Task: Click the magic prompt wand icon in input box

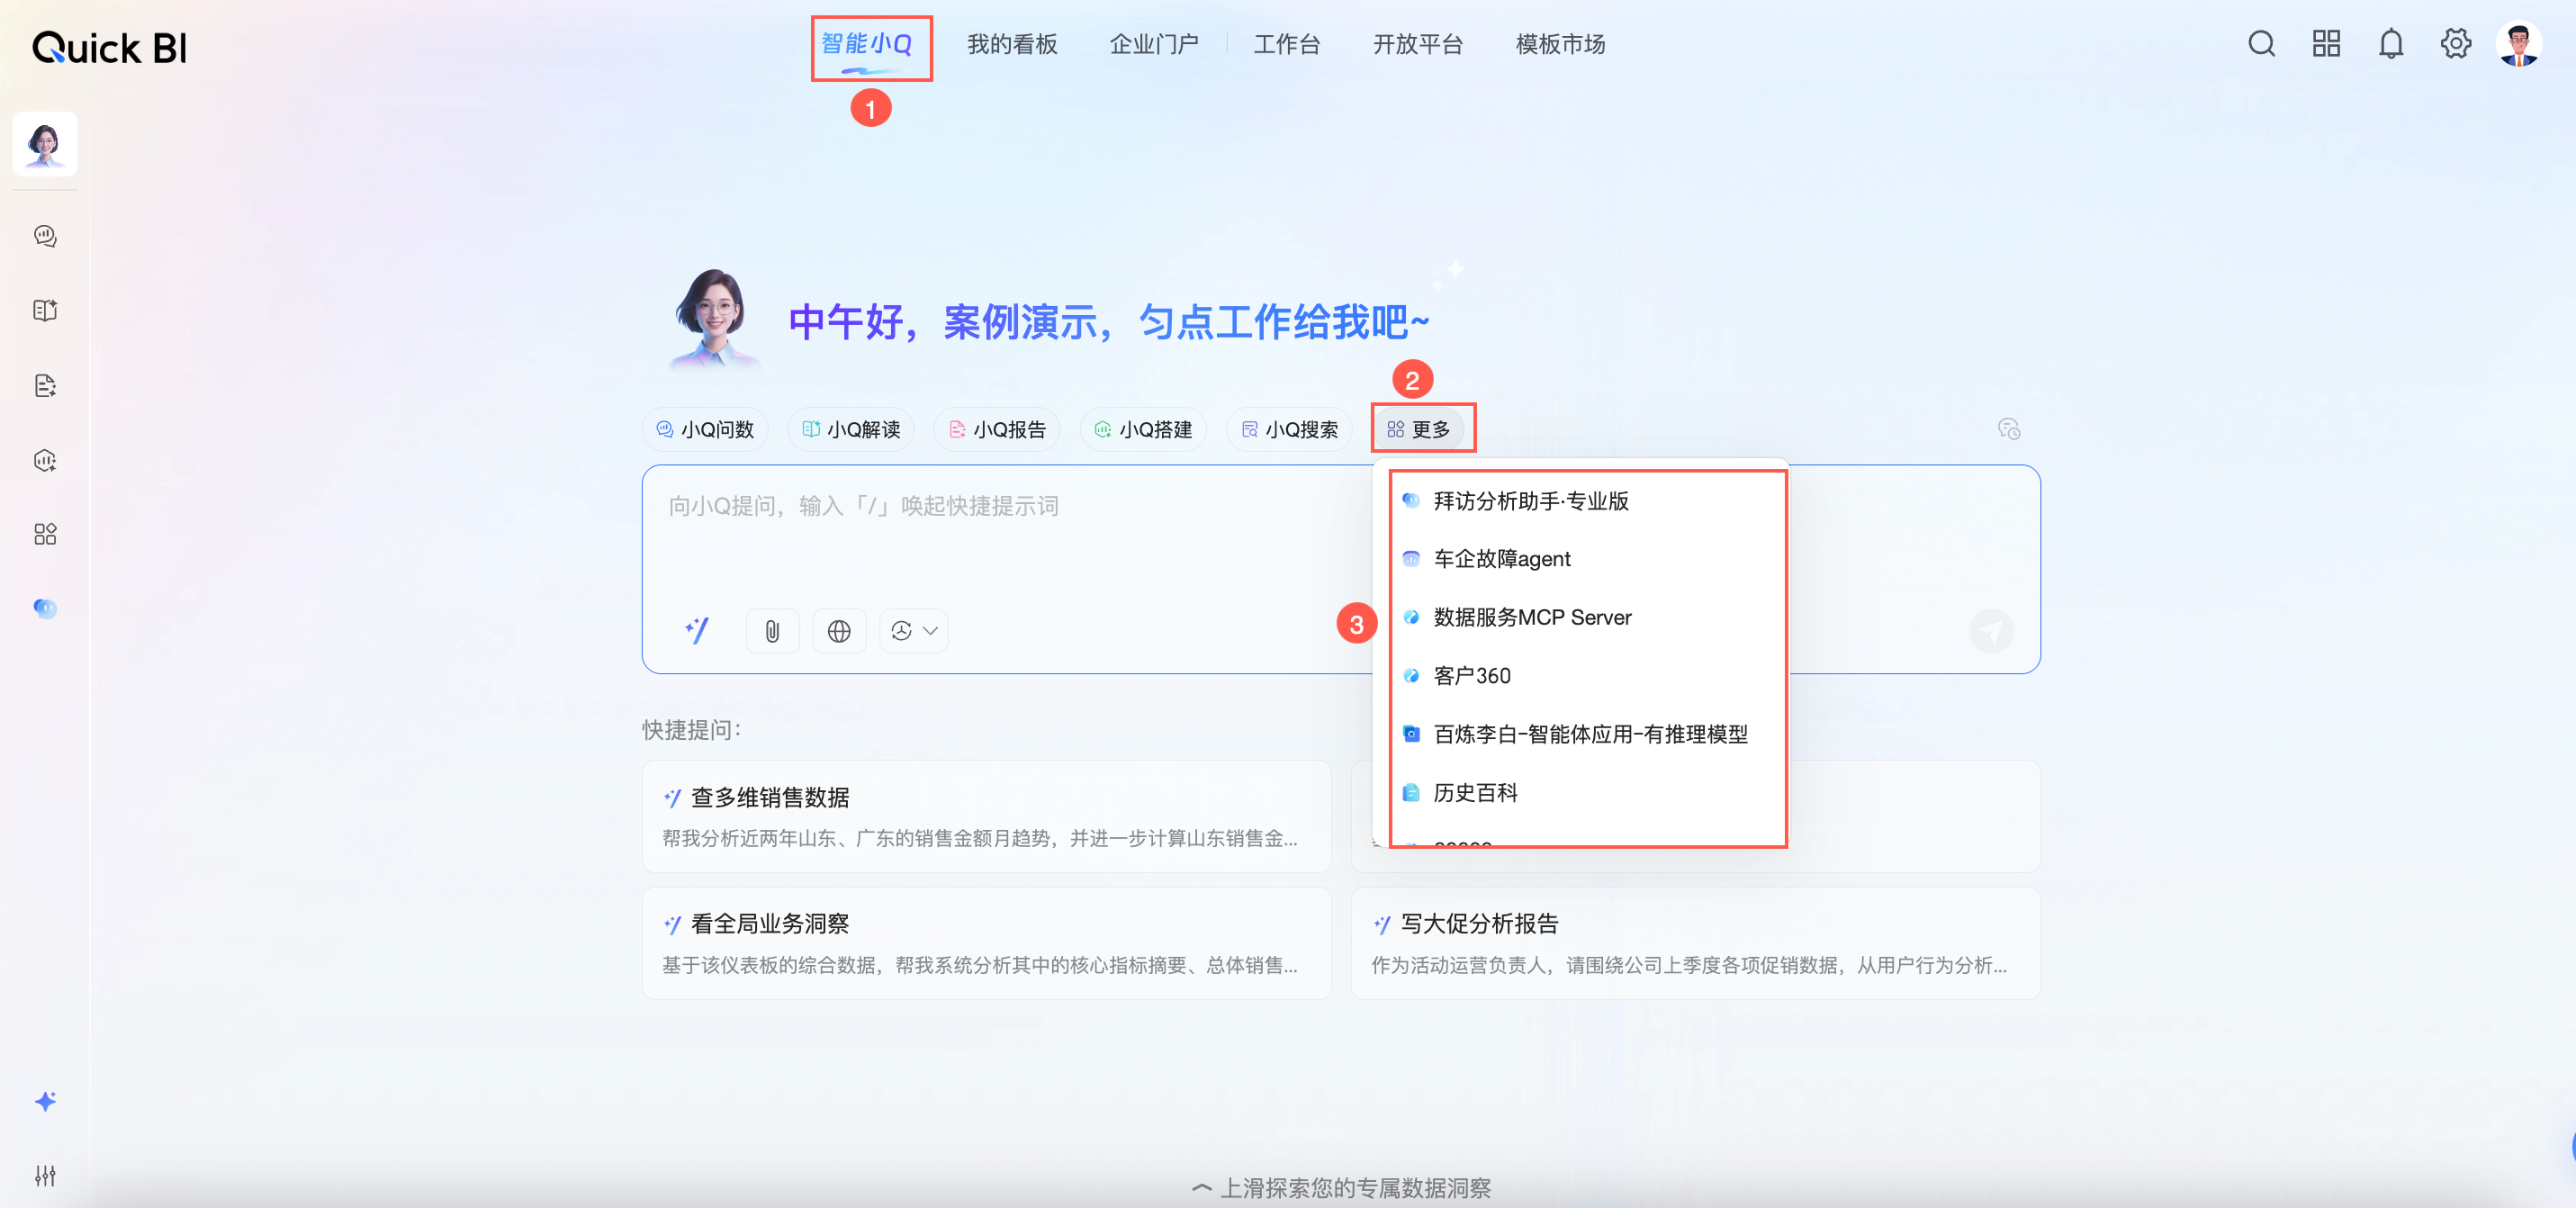Action: click(x=697, y=630)
